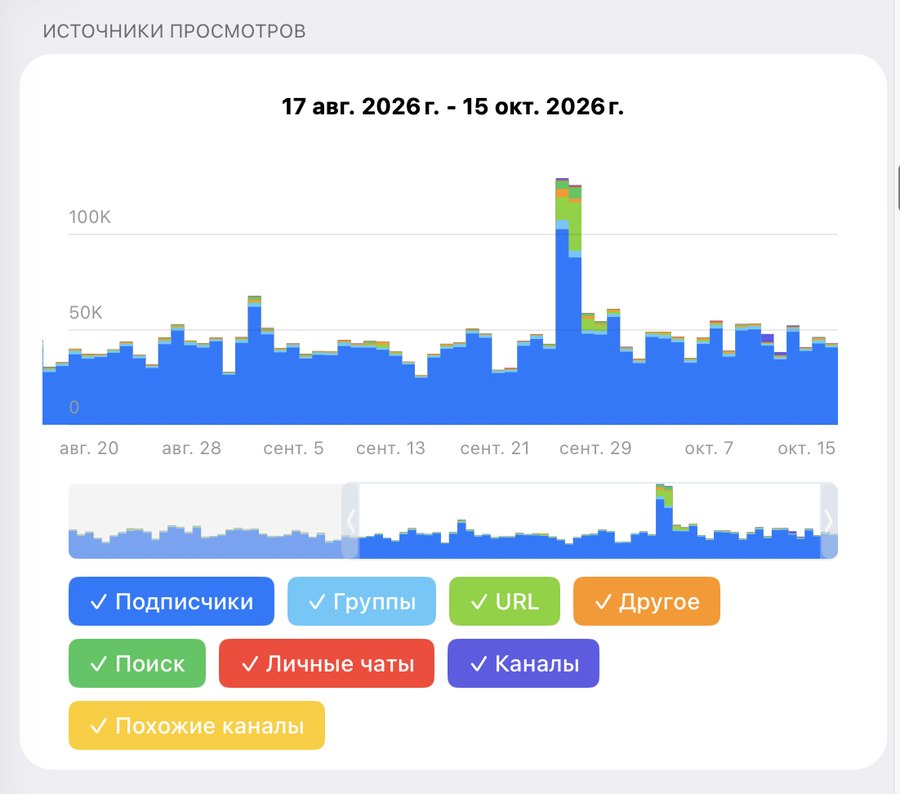900x794 pixels.
Task: Click the 50K axis label
Action: pyautogui.click(x=86, y=312)
